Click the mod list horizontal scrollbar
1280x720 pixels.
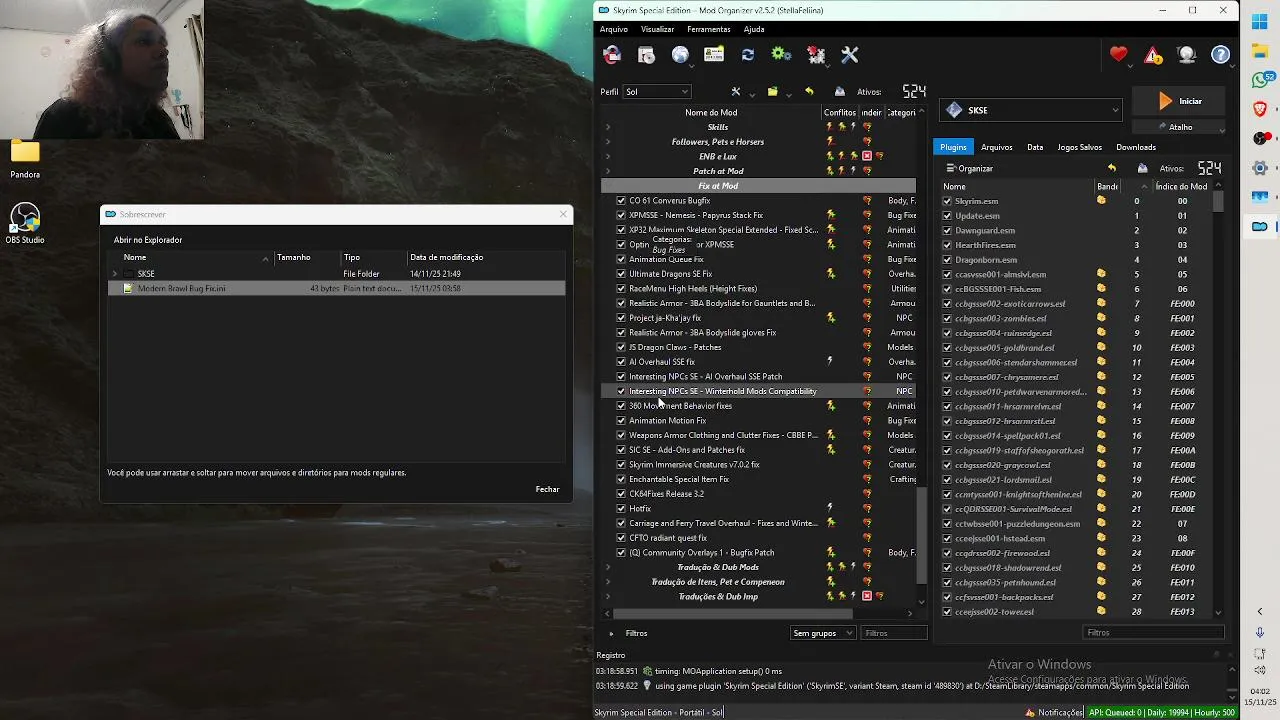coord(732,613)
